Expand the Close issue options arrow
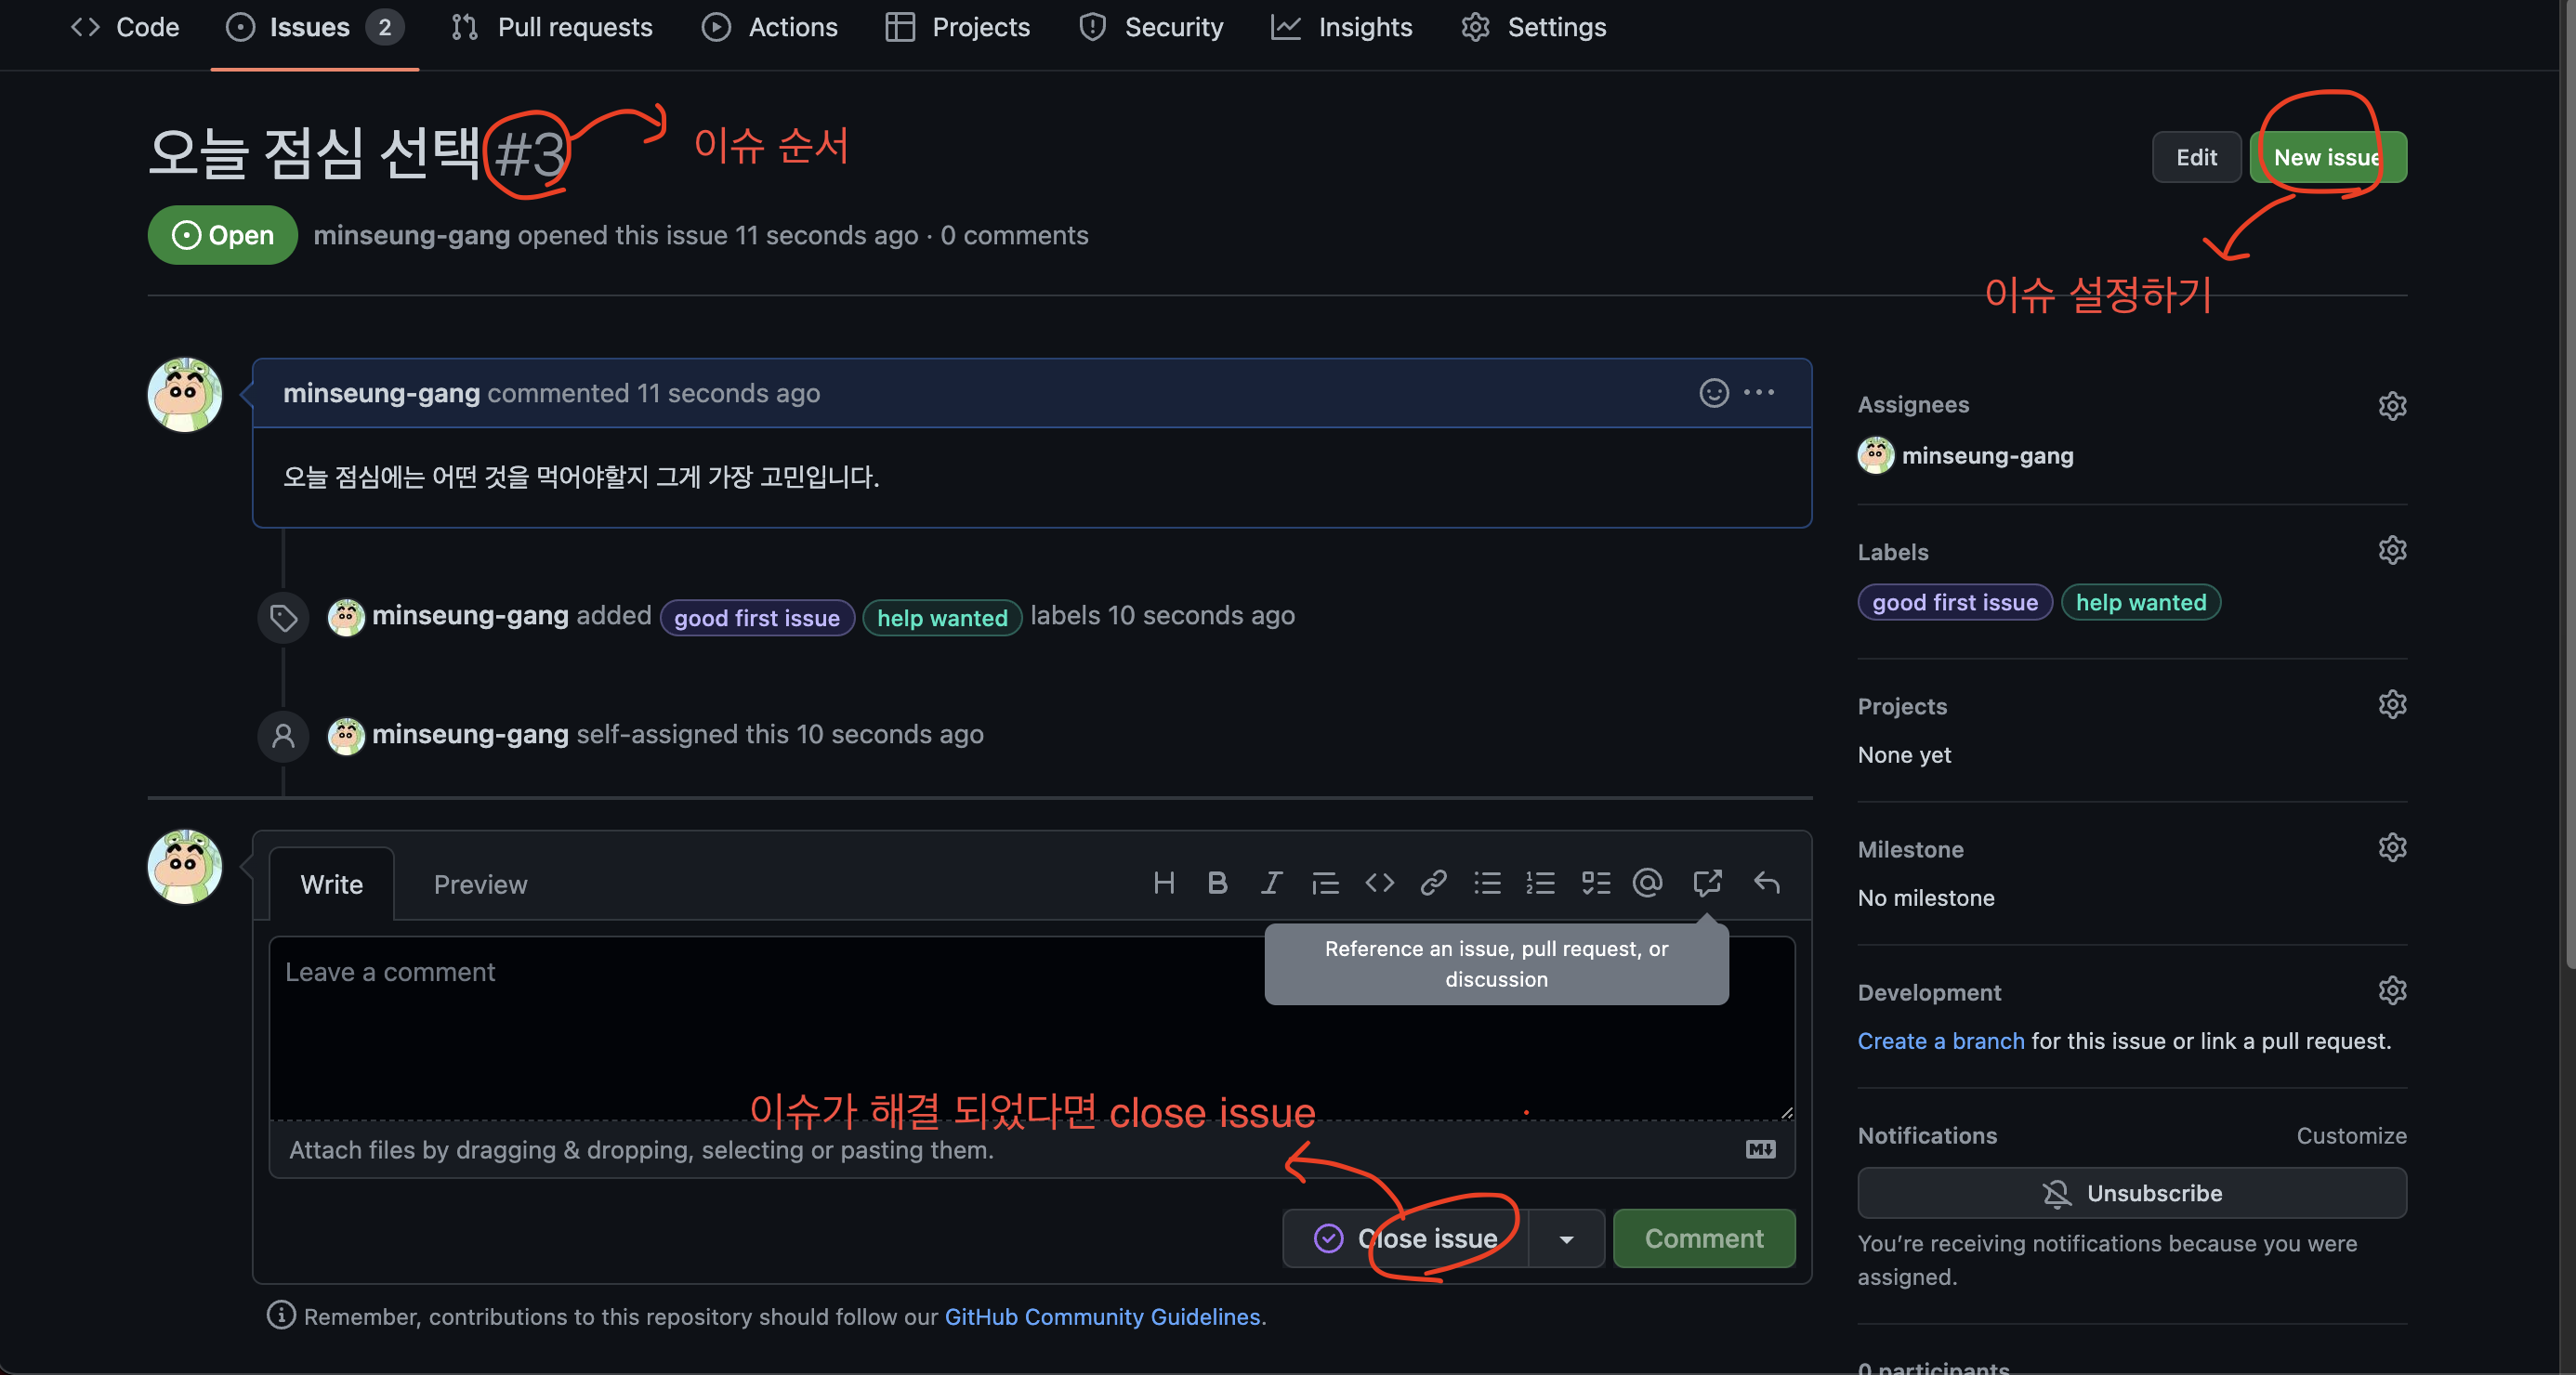The width and height of the screenshot is (2576, 1375). point(1566,1239)
